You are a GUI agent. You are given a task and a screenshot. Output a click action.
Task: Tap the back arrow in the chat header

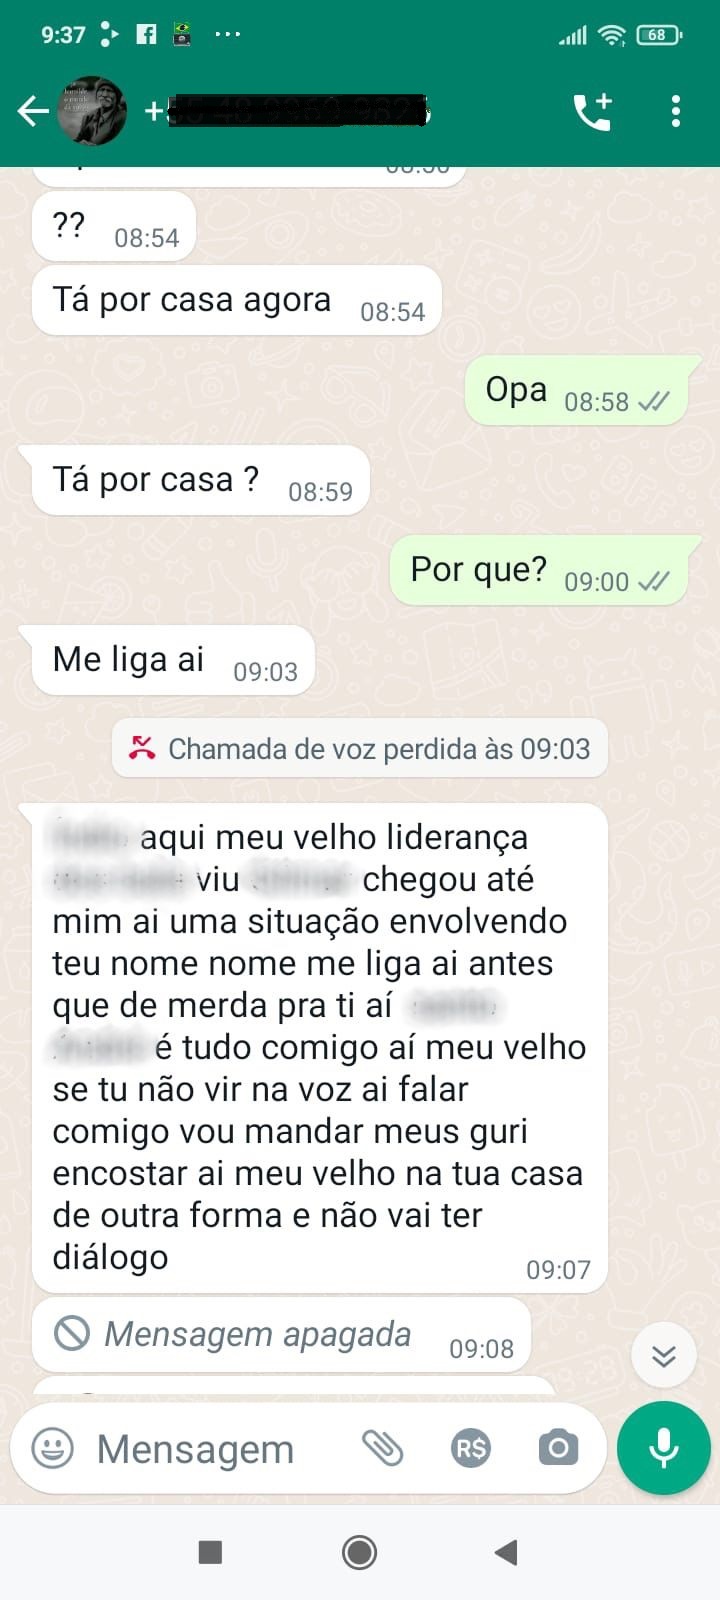tap(33, 111)
